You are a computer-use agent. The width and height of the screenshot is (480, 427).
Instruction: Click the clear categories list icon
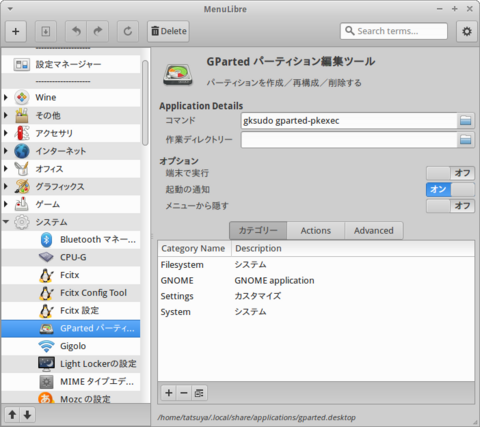[199, 393]
